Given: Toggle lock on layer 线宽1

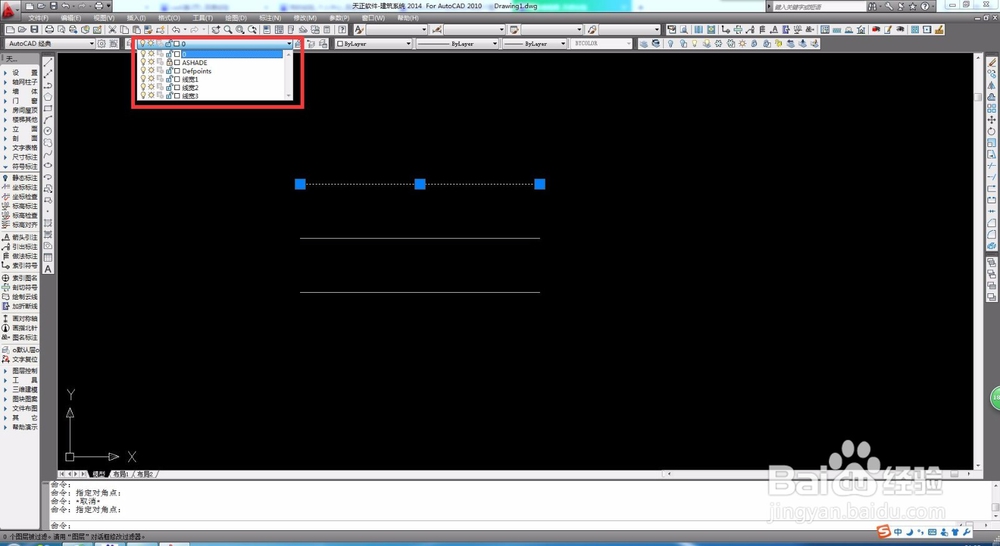Looking at the screenshot, I should 169,79.
